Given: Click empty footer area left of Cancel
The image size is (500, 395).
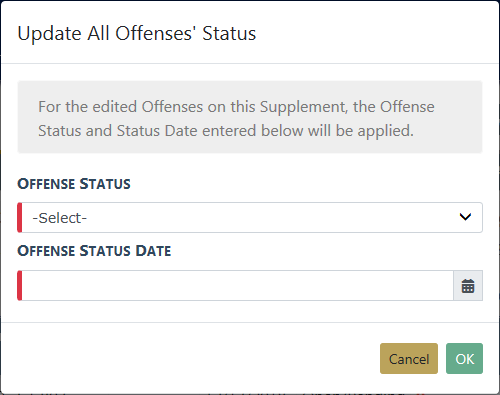Looking at the screenshot, I should tap(190, 359).
